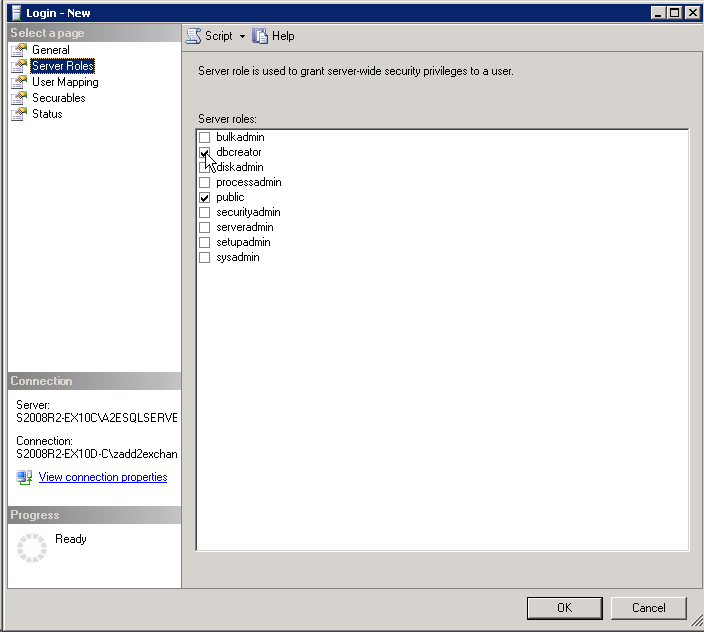The image size is (704, 632).
Task: Close the Login - New window
Action: (x=692, y=13)
